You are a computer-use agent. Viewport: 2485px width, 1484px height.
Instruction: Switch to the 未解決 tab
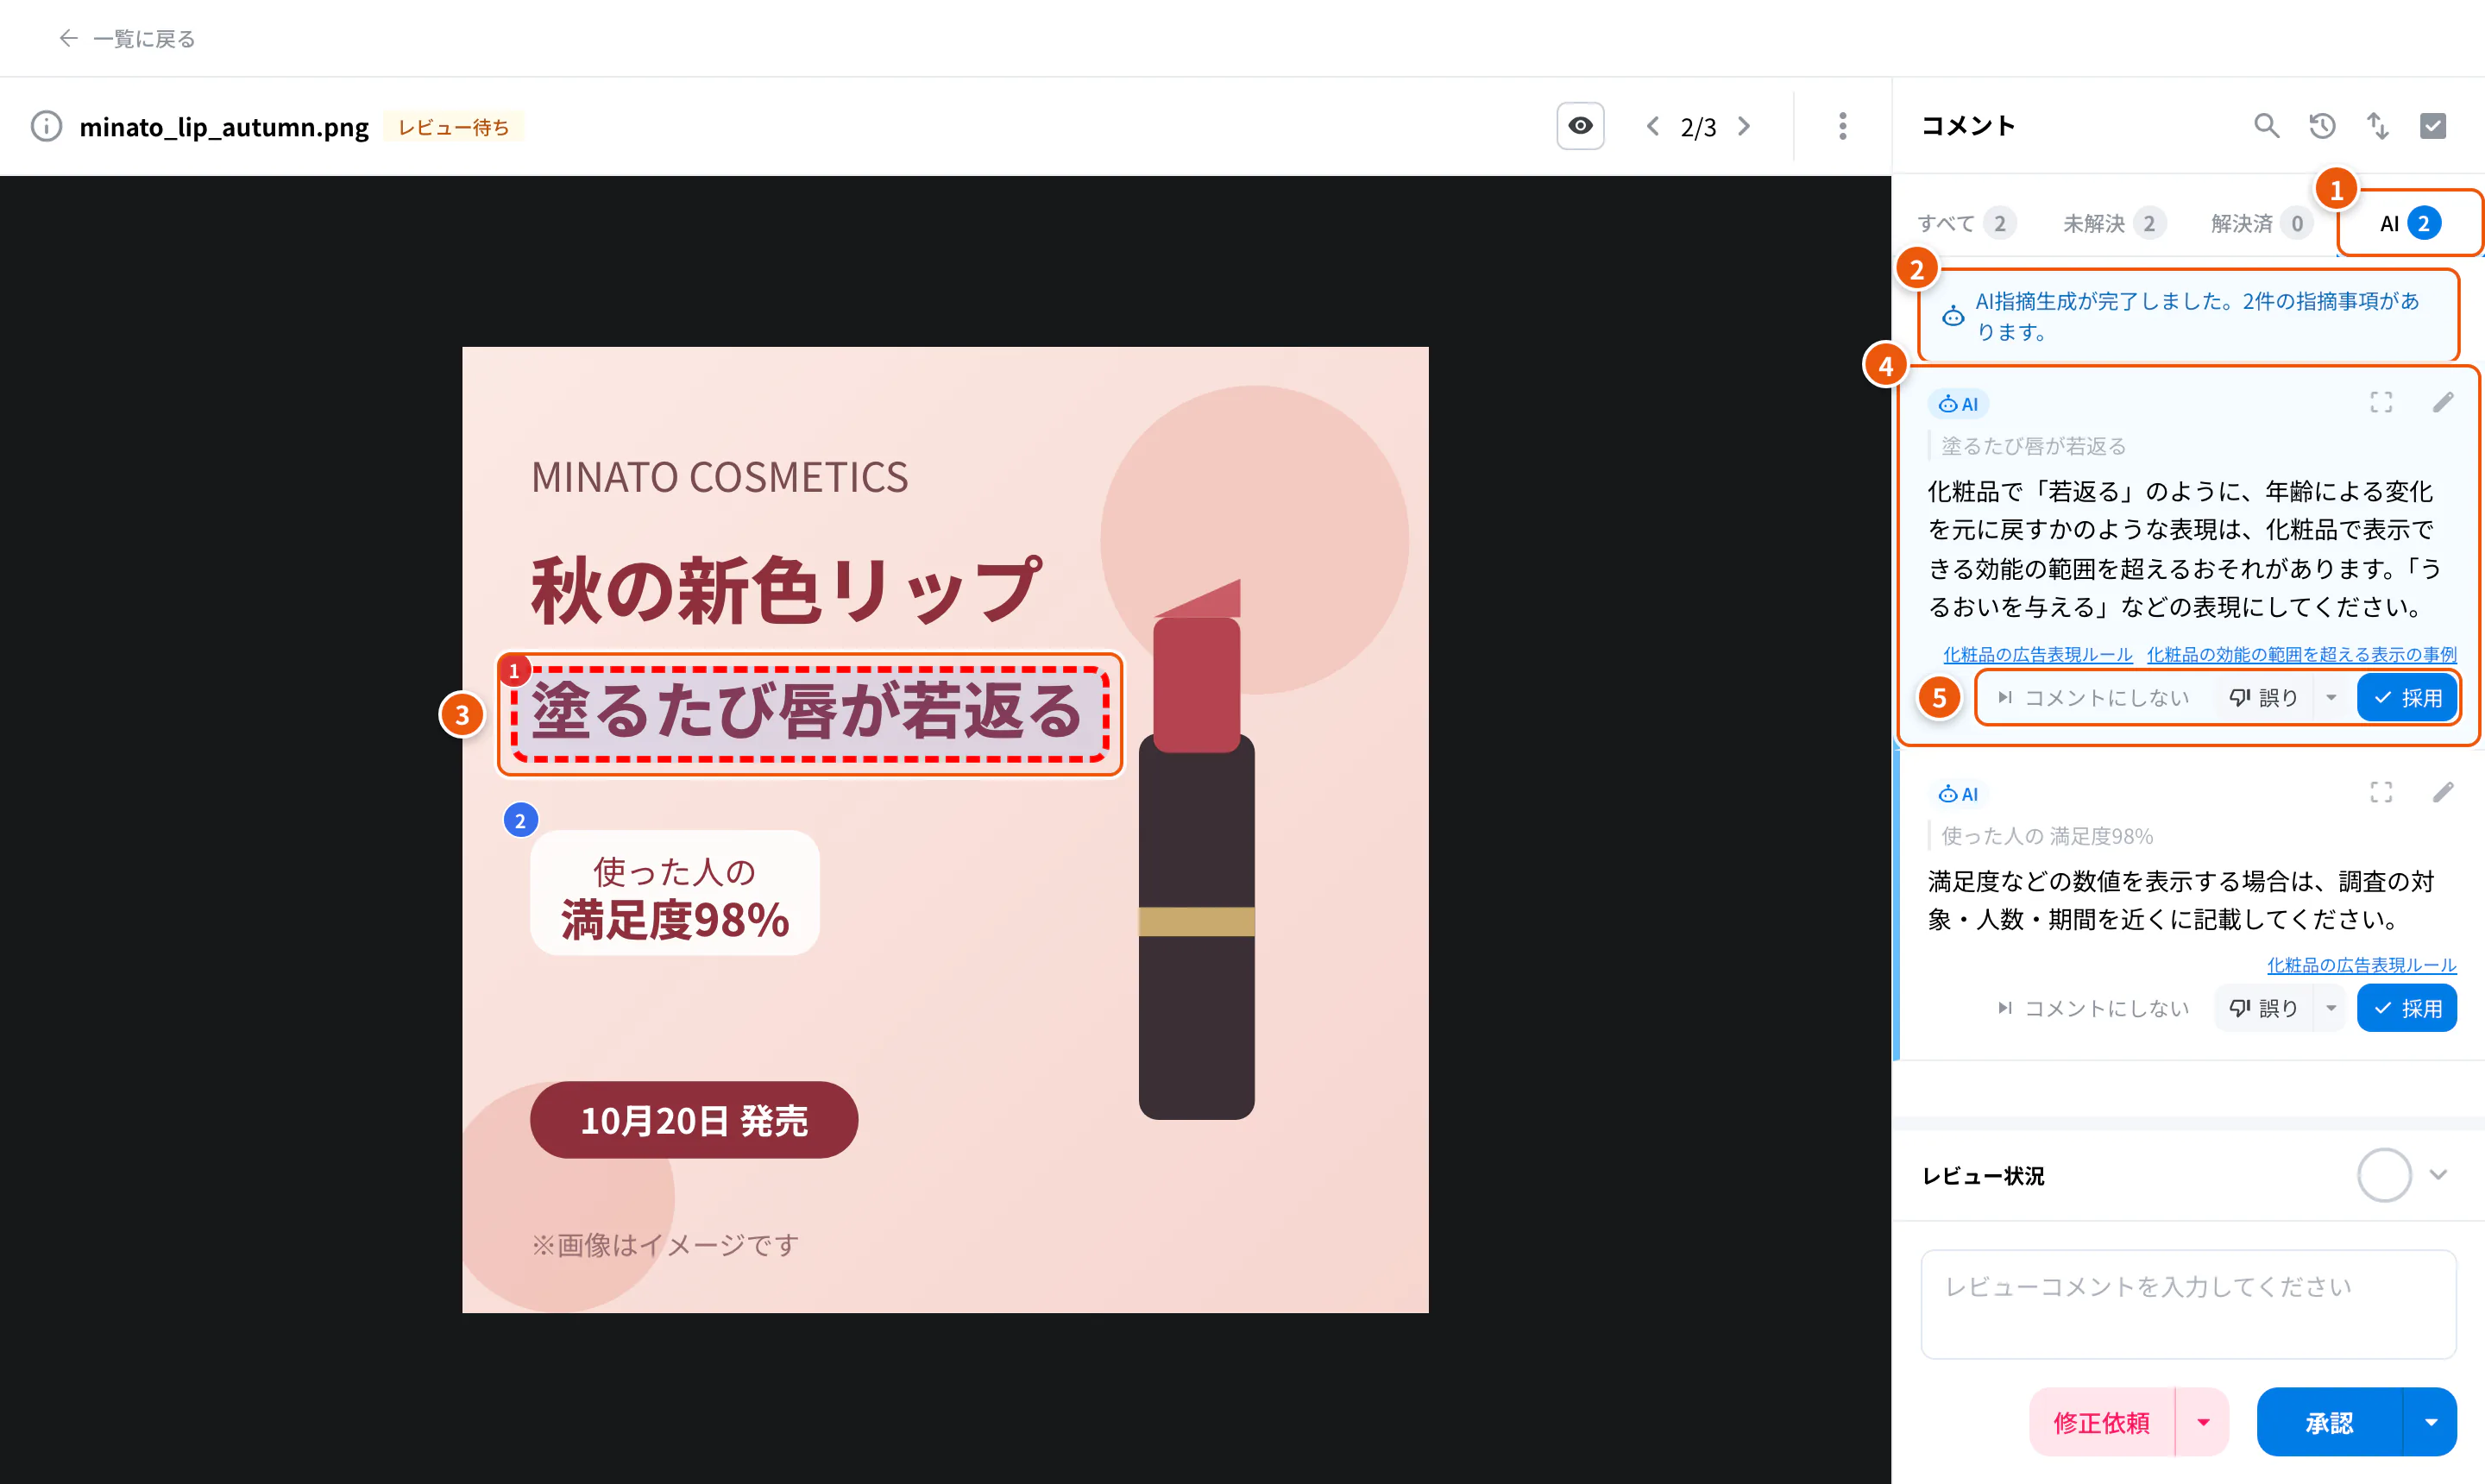point(2114,223)
